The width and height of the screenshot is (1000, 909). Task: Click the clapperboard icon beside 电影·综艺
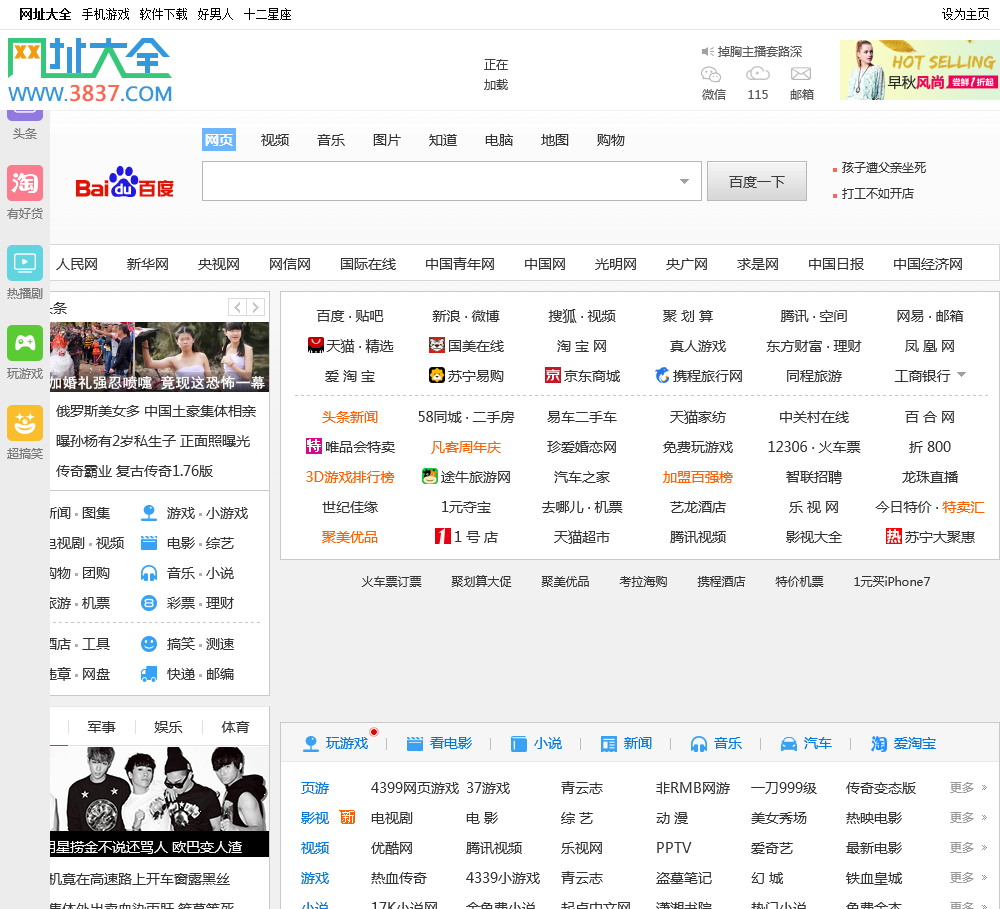point(149,543)
